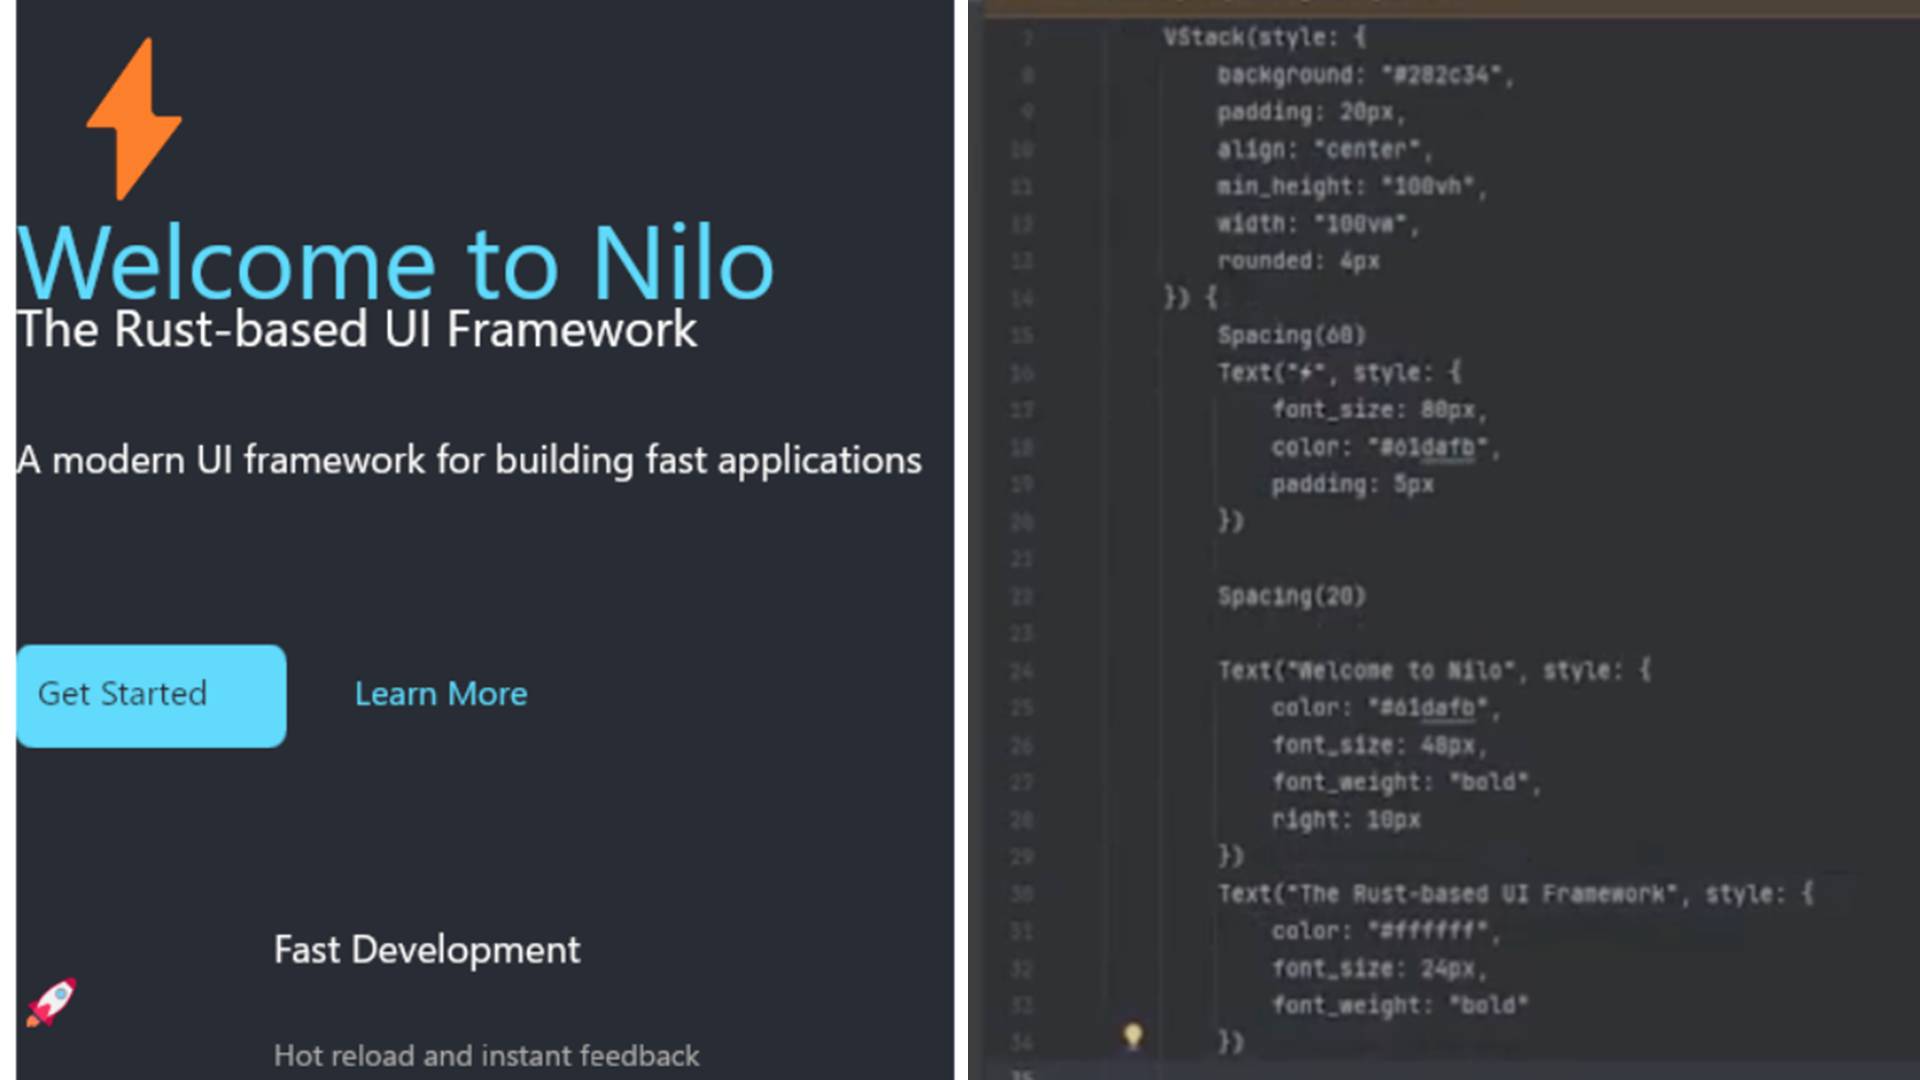Click the Fast Development feature title
The image size is (1920, 1080).
(x=427, y=950)
